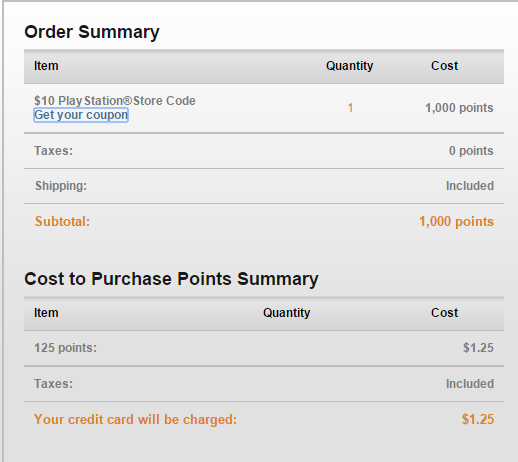The height and width of the screenshot is (462, 518).
Task: Open the Get your coupon link
Action: click(81, 115)
